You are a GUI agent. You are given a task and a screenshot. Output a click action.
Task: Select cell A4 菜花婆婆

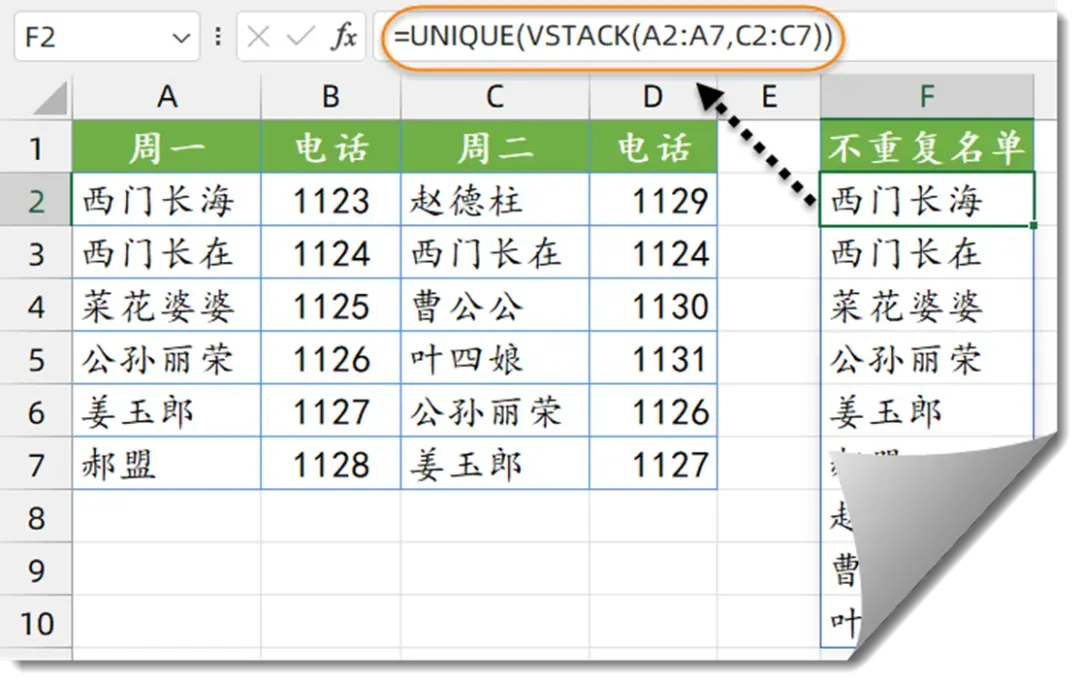pos(167,306)
